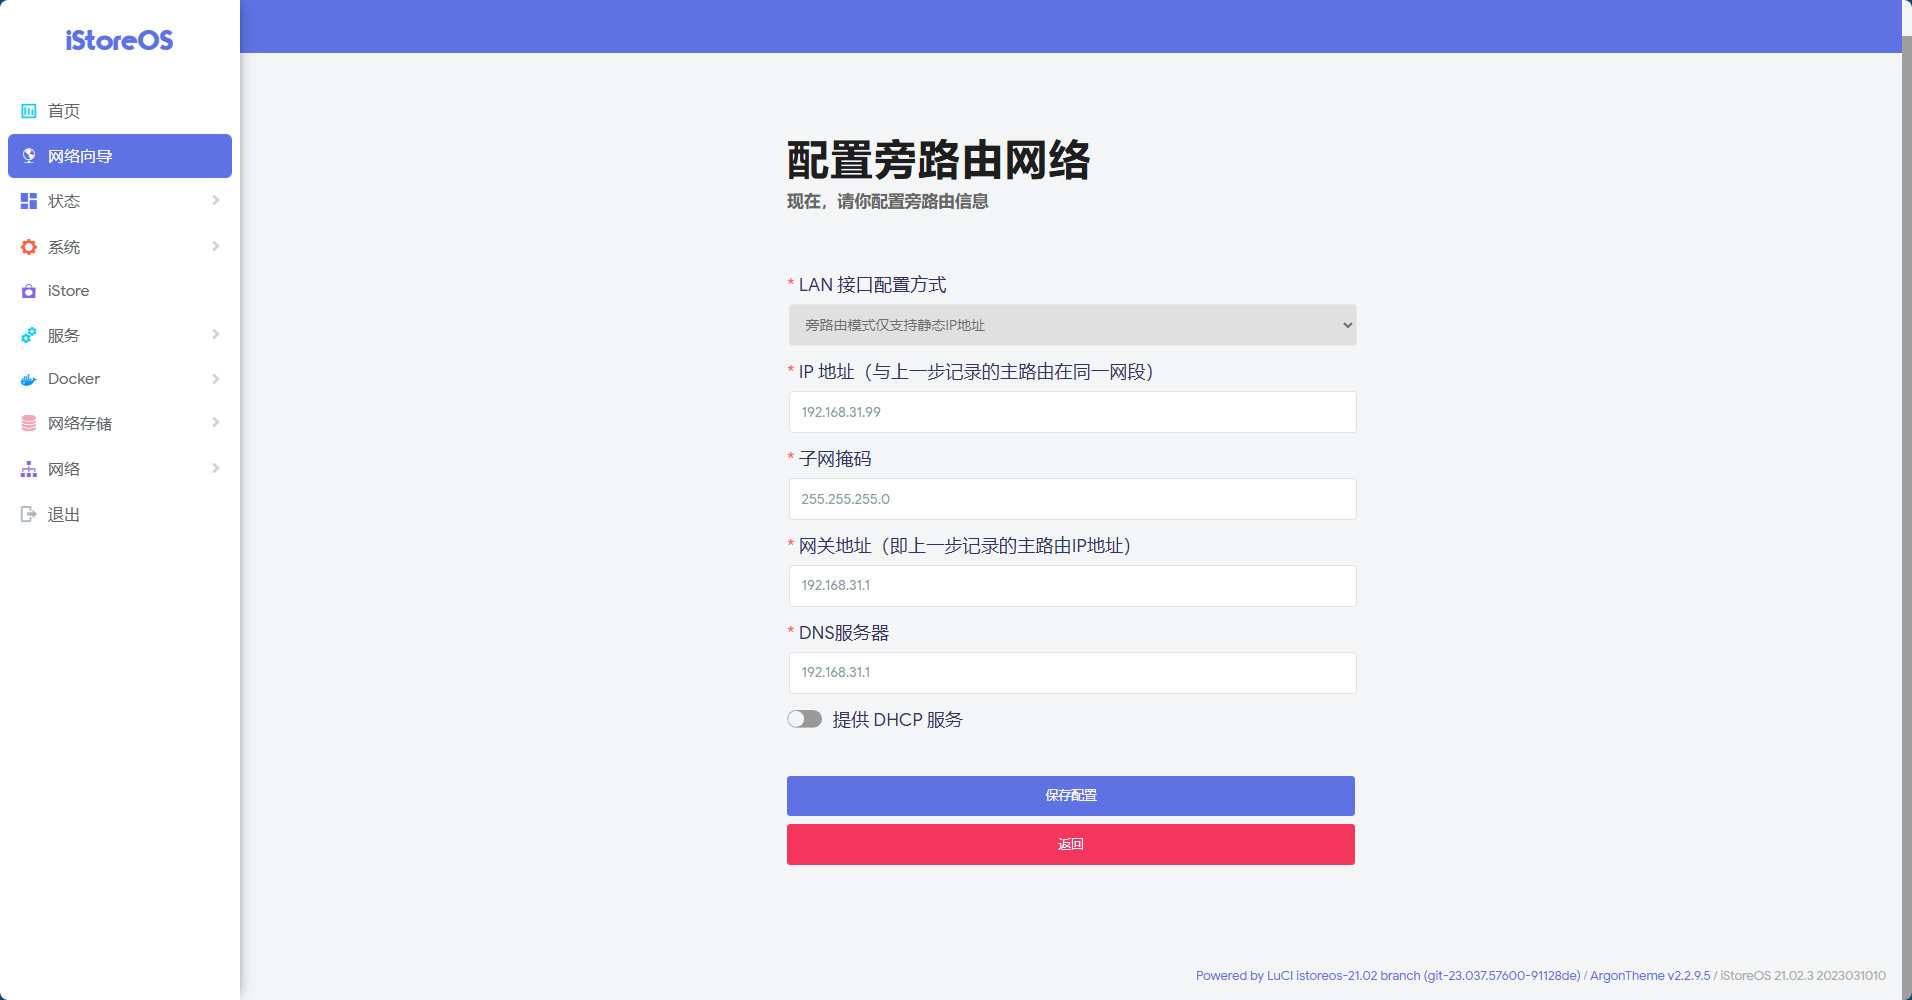Focus the 网关地址 input field
The height and width of the screenshot is (1000, 1912).
(1072, 586)
